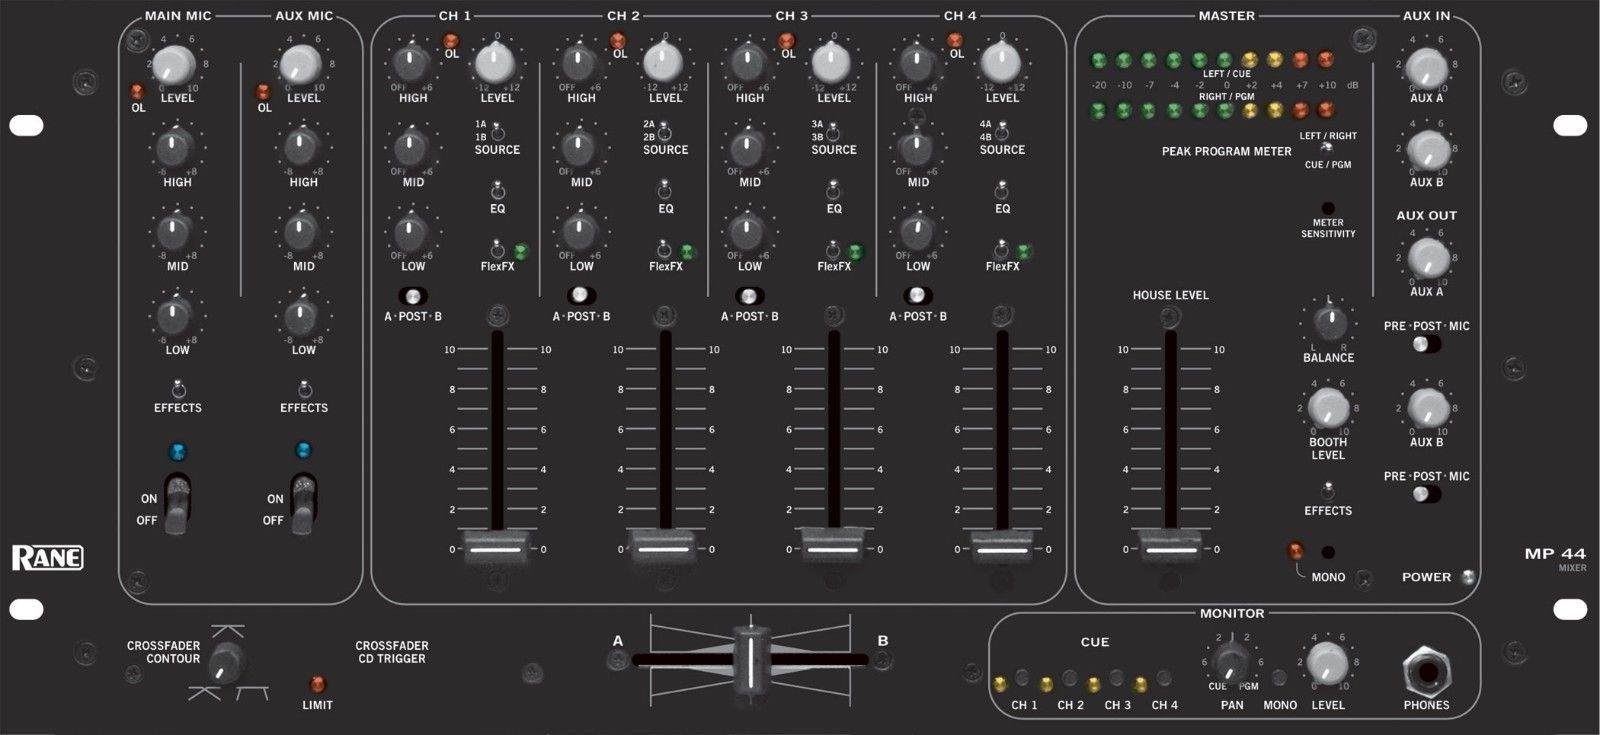Click the CH 4 LEVEL knob
The height and width of the screenshot is (735, 1600).
[1000, 64]
